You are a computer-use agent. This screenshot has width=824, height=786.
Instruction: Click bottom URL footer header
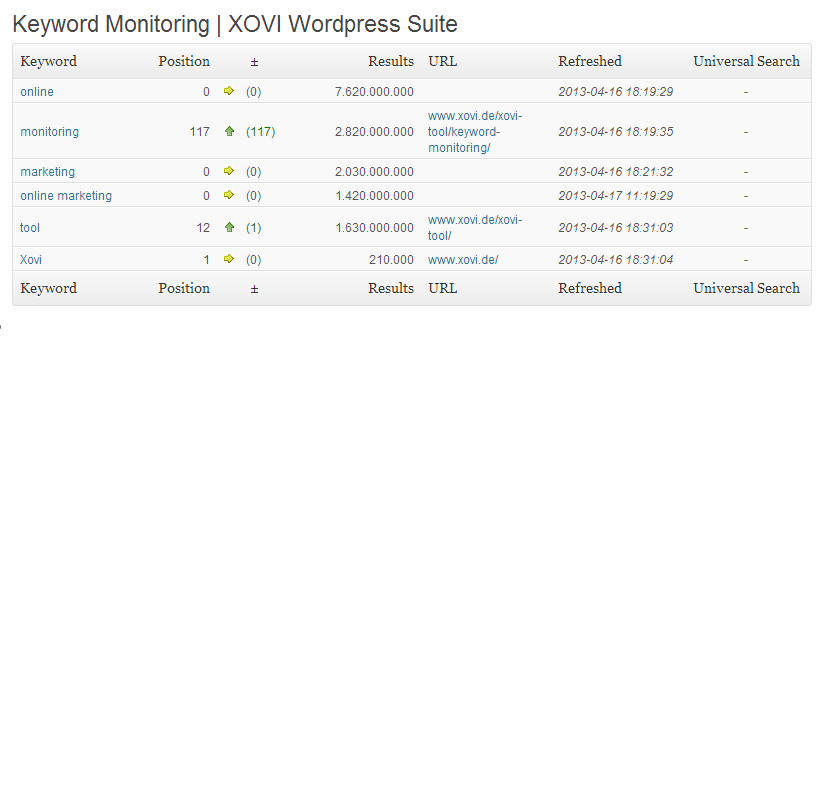tap(442, 288)
